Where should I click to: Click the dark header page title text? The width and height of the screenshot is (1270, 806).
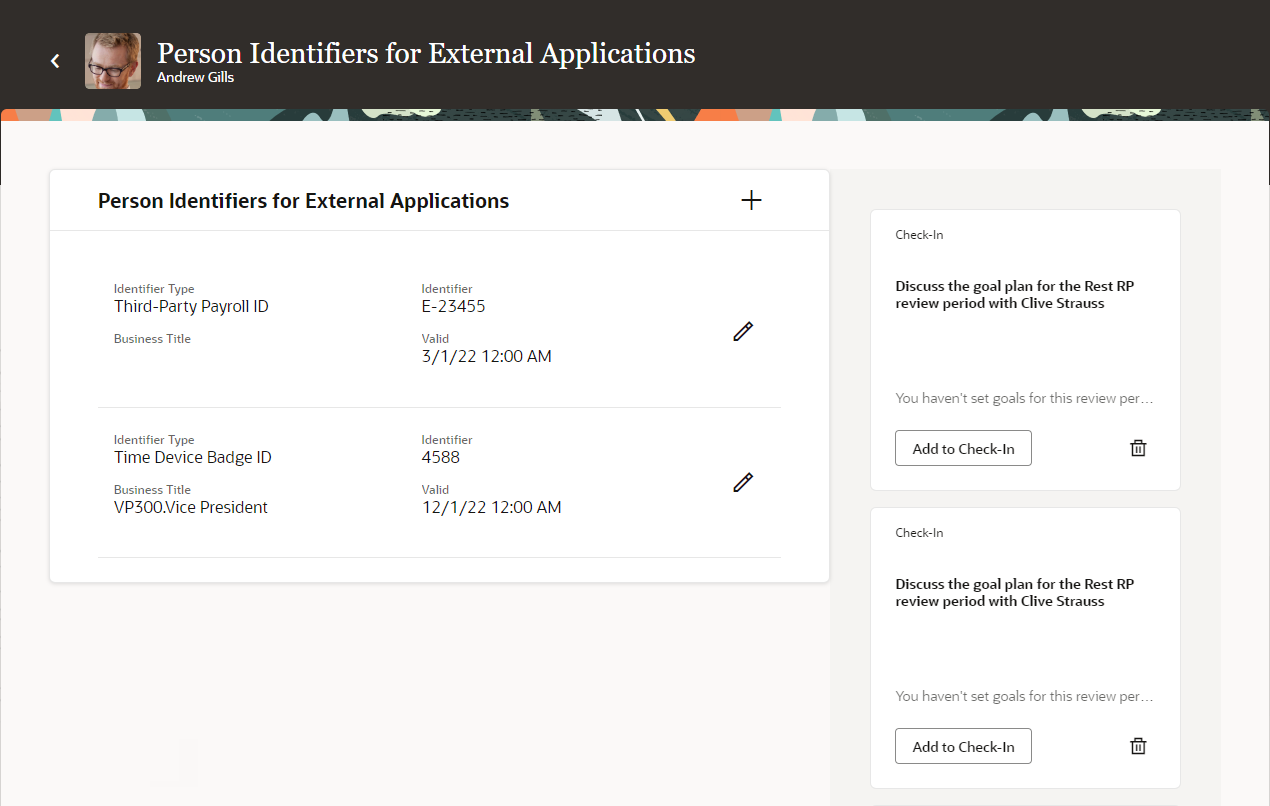click(x=426, y=53)
